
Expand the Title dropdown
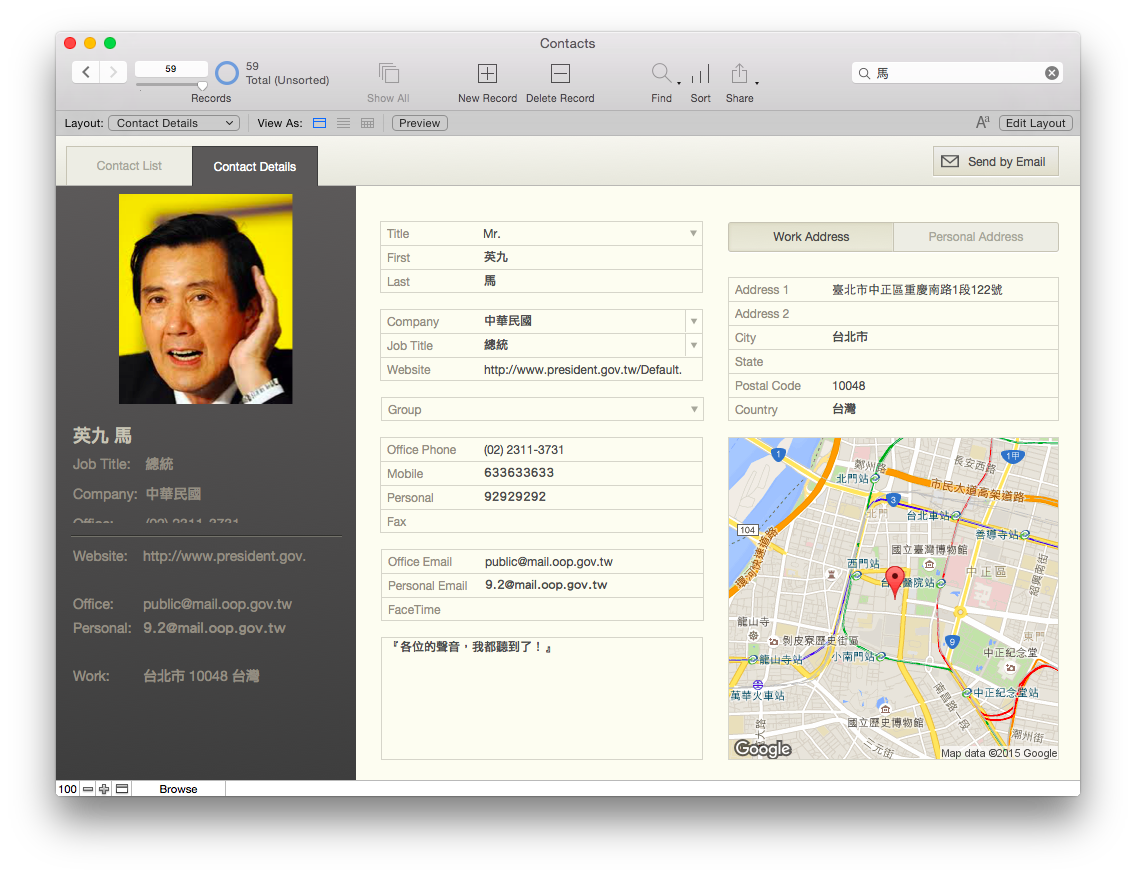click(693, 234)
